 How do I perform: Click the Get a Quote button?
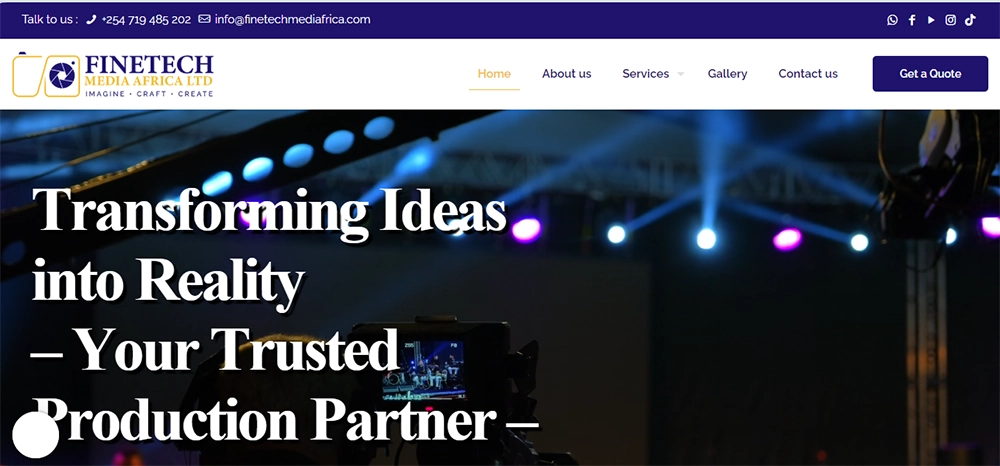[x=930, y=74]
